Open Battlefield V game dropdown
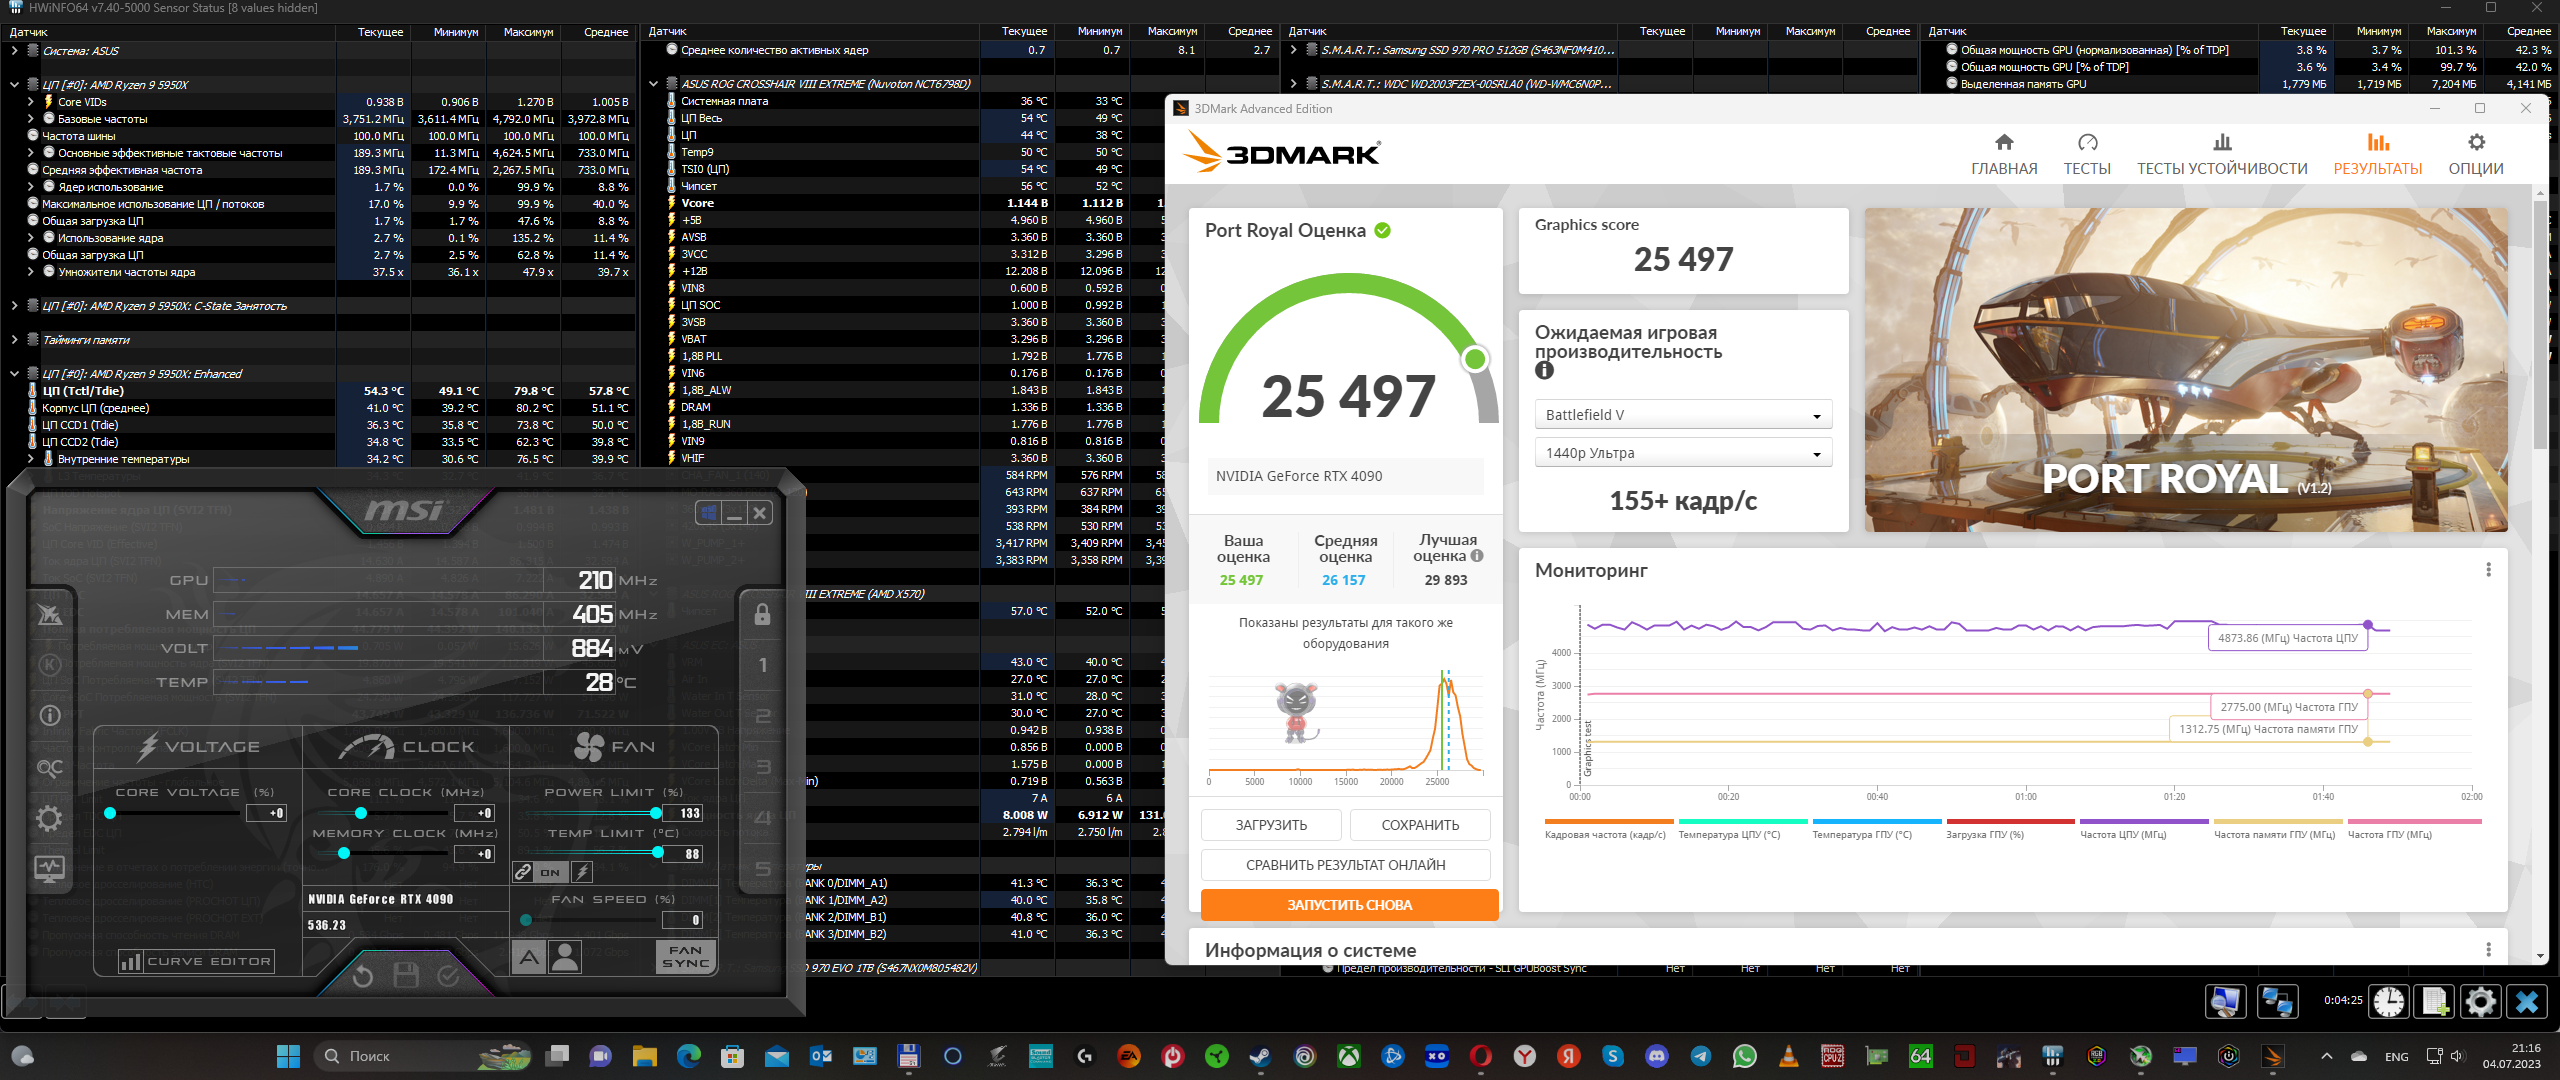This screenshot has width=2560, height=1080. (x=1682, y=415)
